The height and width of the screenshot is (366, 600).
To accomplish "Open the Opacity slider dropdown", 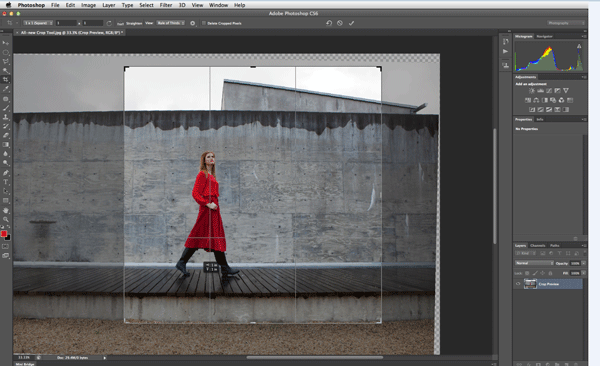I will (584, 263).
